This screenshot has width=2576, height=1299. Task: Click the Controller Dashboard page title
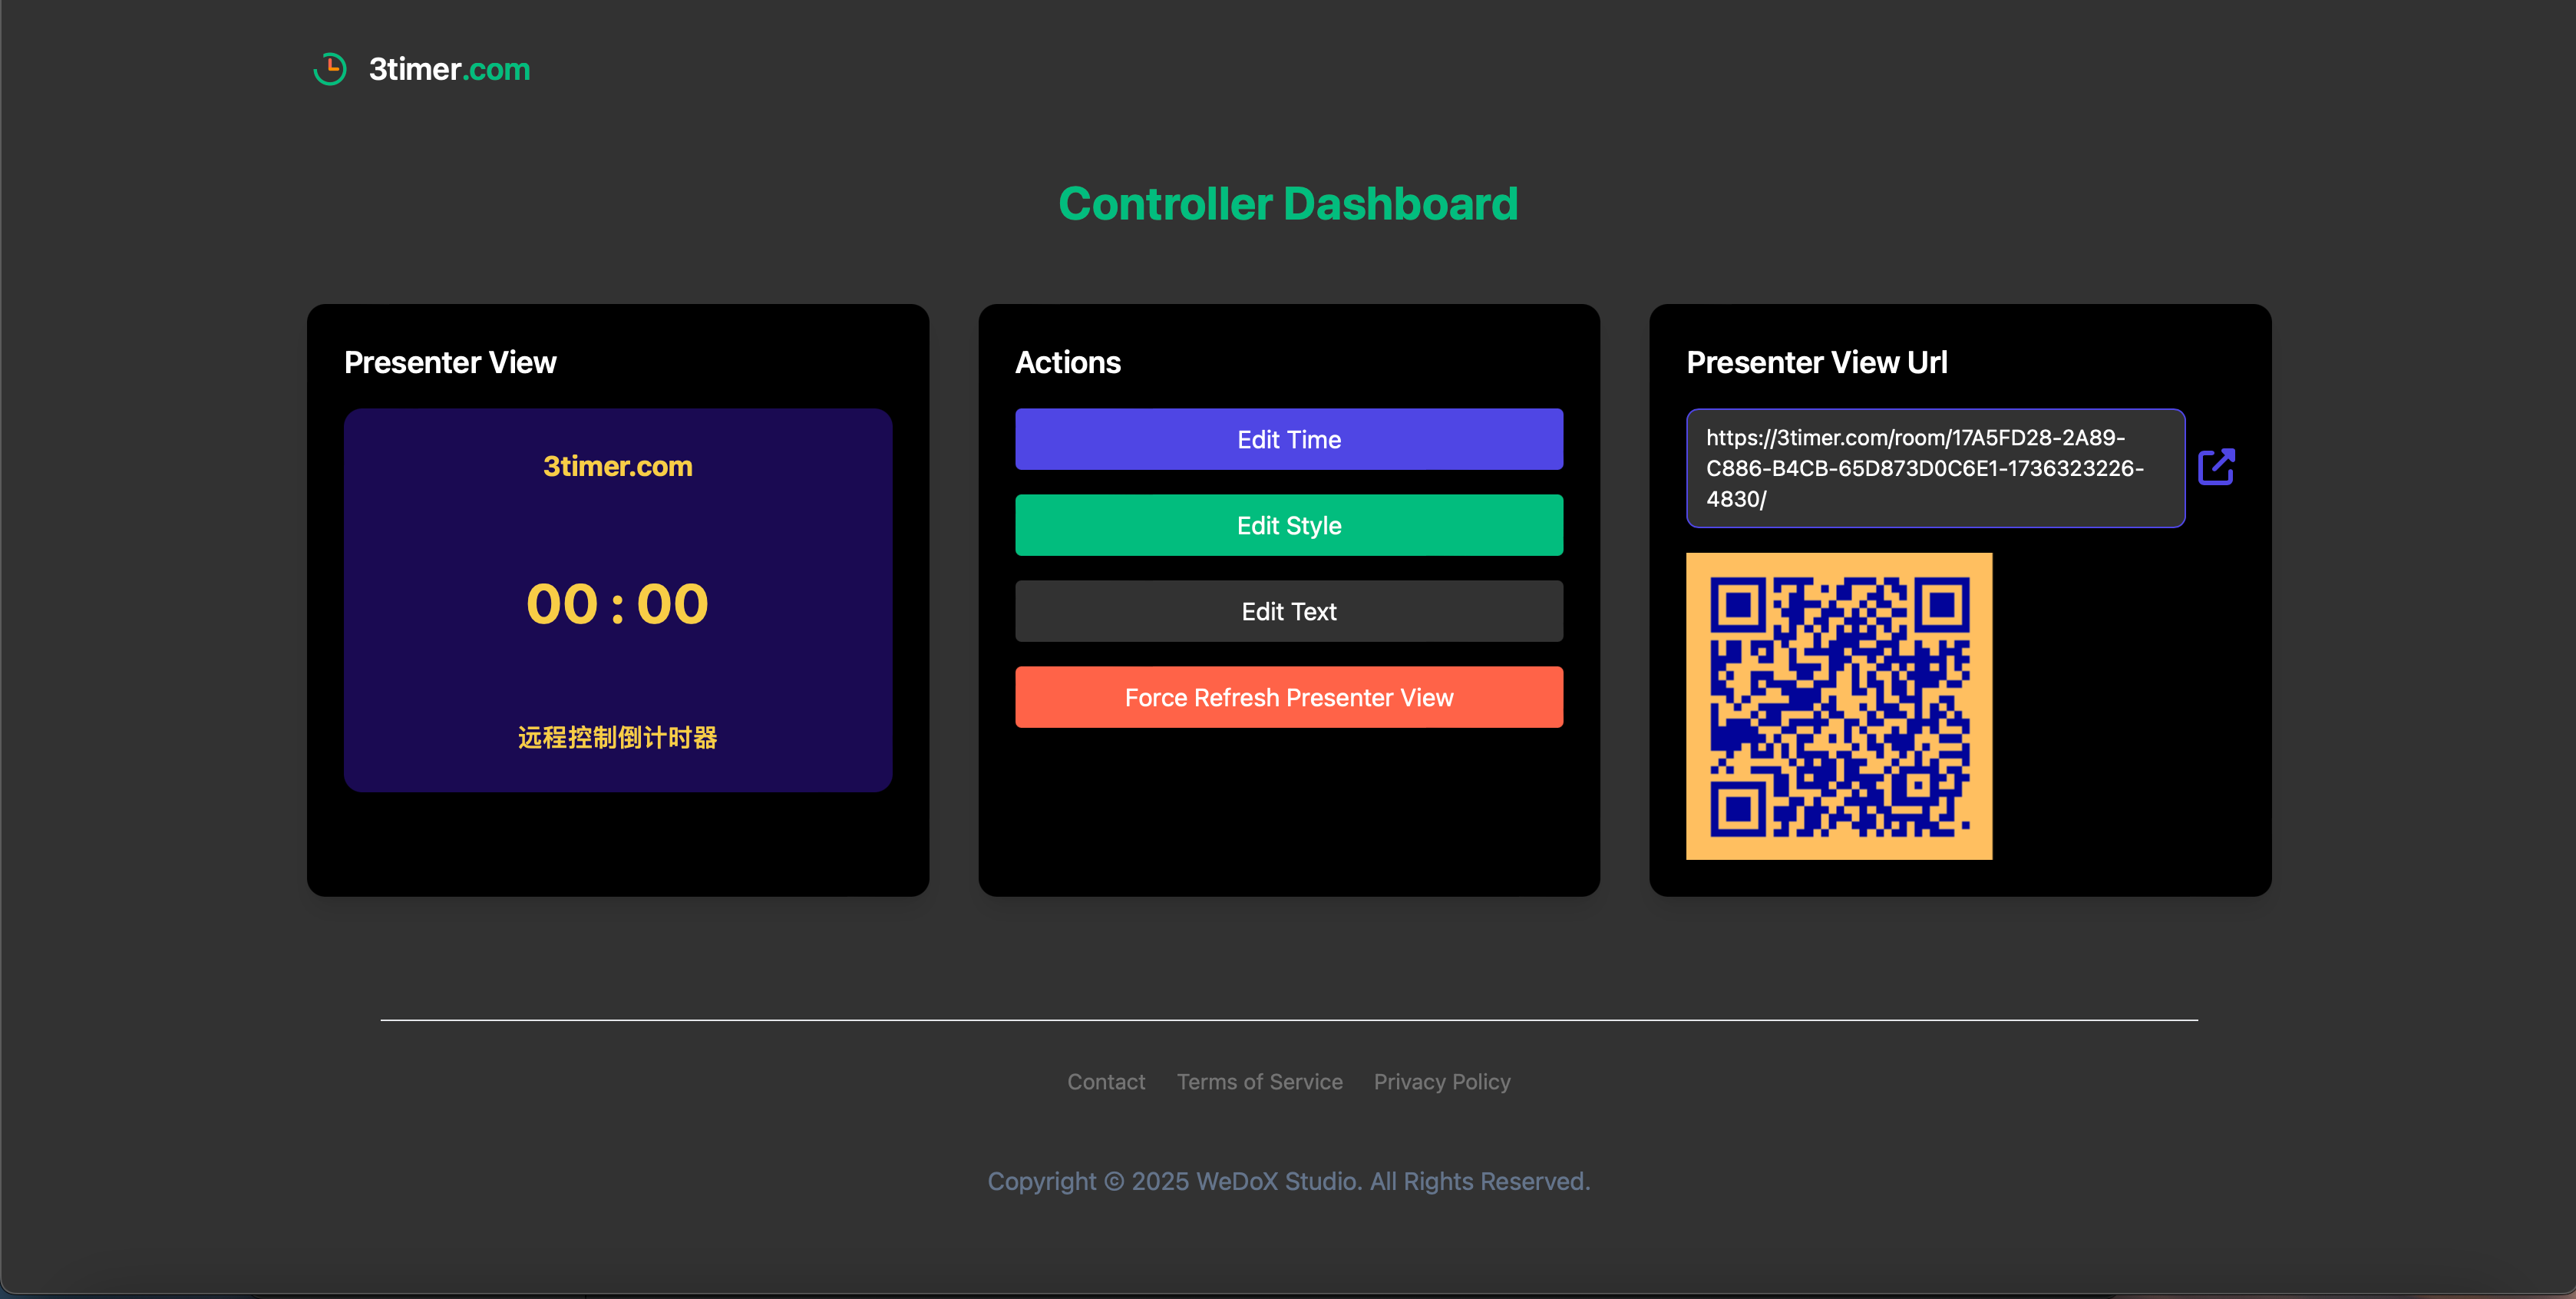click(x=1288, y=203)
